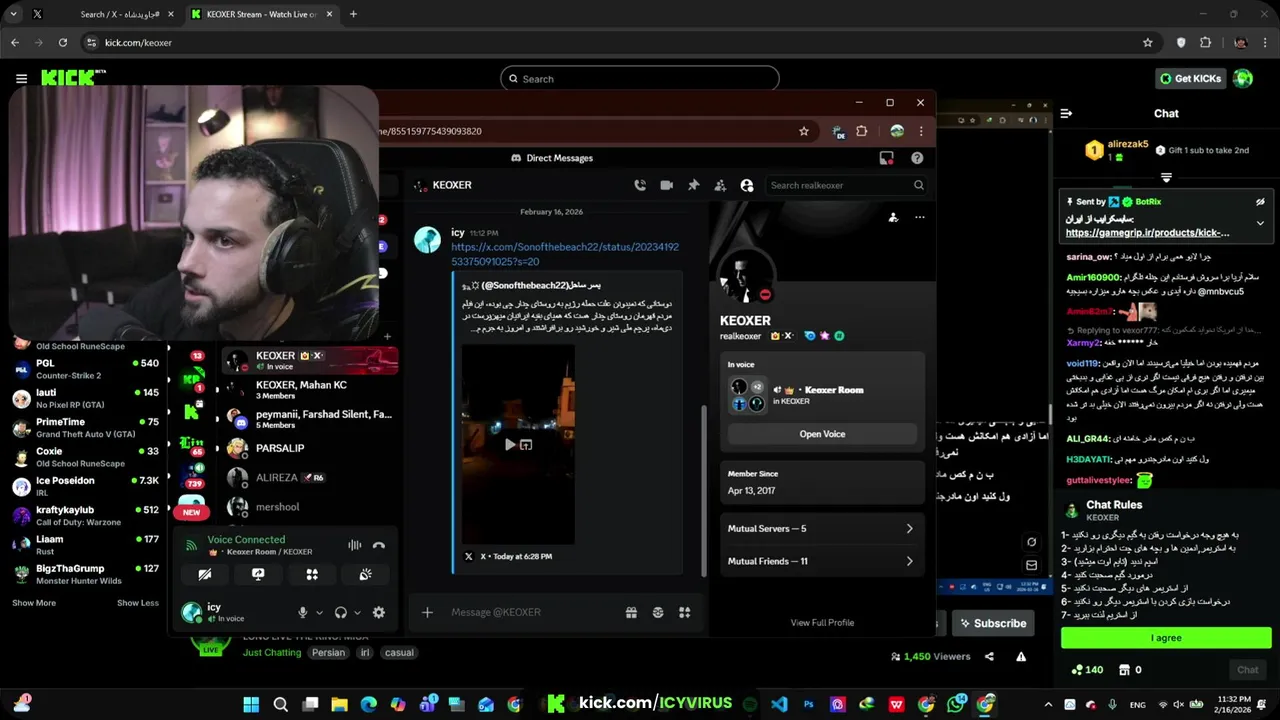
Task: Open the profile more options menu
Action: [920, 217]
